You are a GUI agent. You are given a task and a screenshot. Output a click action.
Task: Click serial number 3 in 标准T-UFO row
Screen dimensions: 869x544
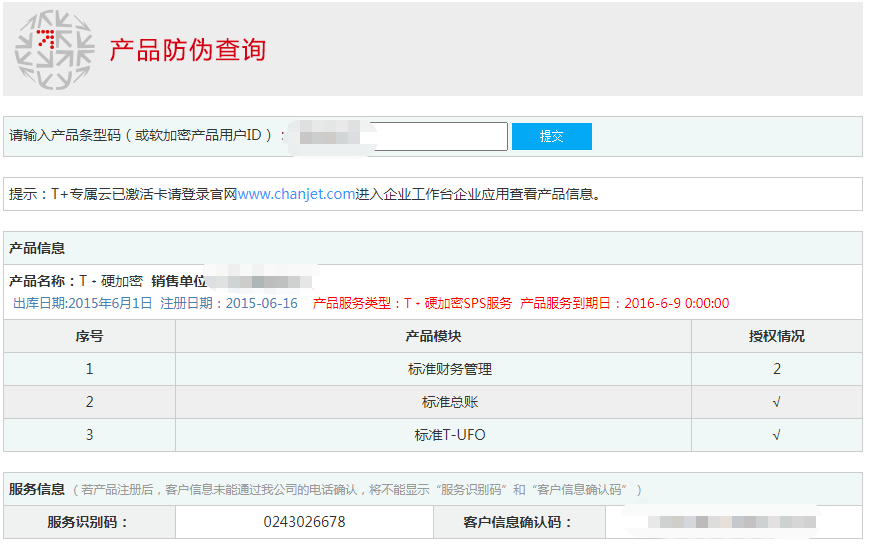point(89,435)
